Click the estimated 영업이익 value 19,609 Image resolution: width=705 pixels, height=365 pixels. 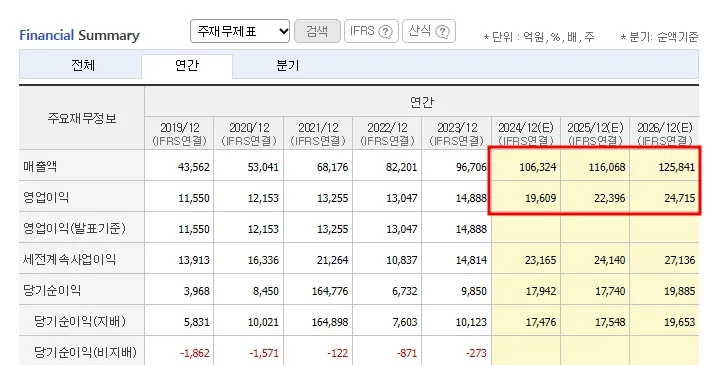point(541,198)
